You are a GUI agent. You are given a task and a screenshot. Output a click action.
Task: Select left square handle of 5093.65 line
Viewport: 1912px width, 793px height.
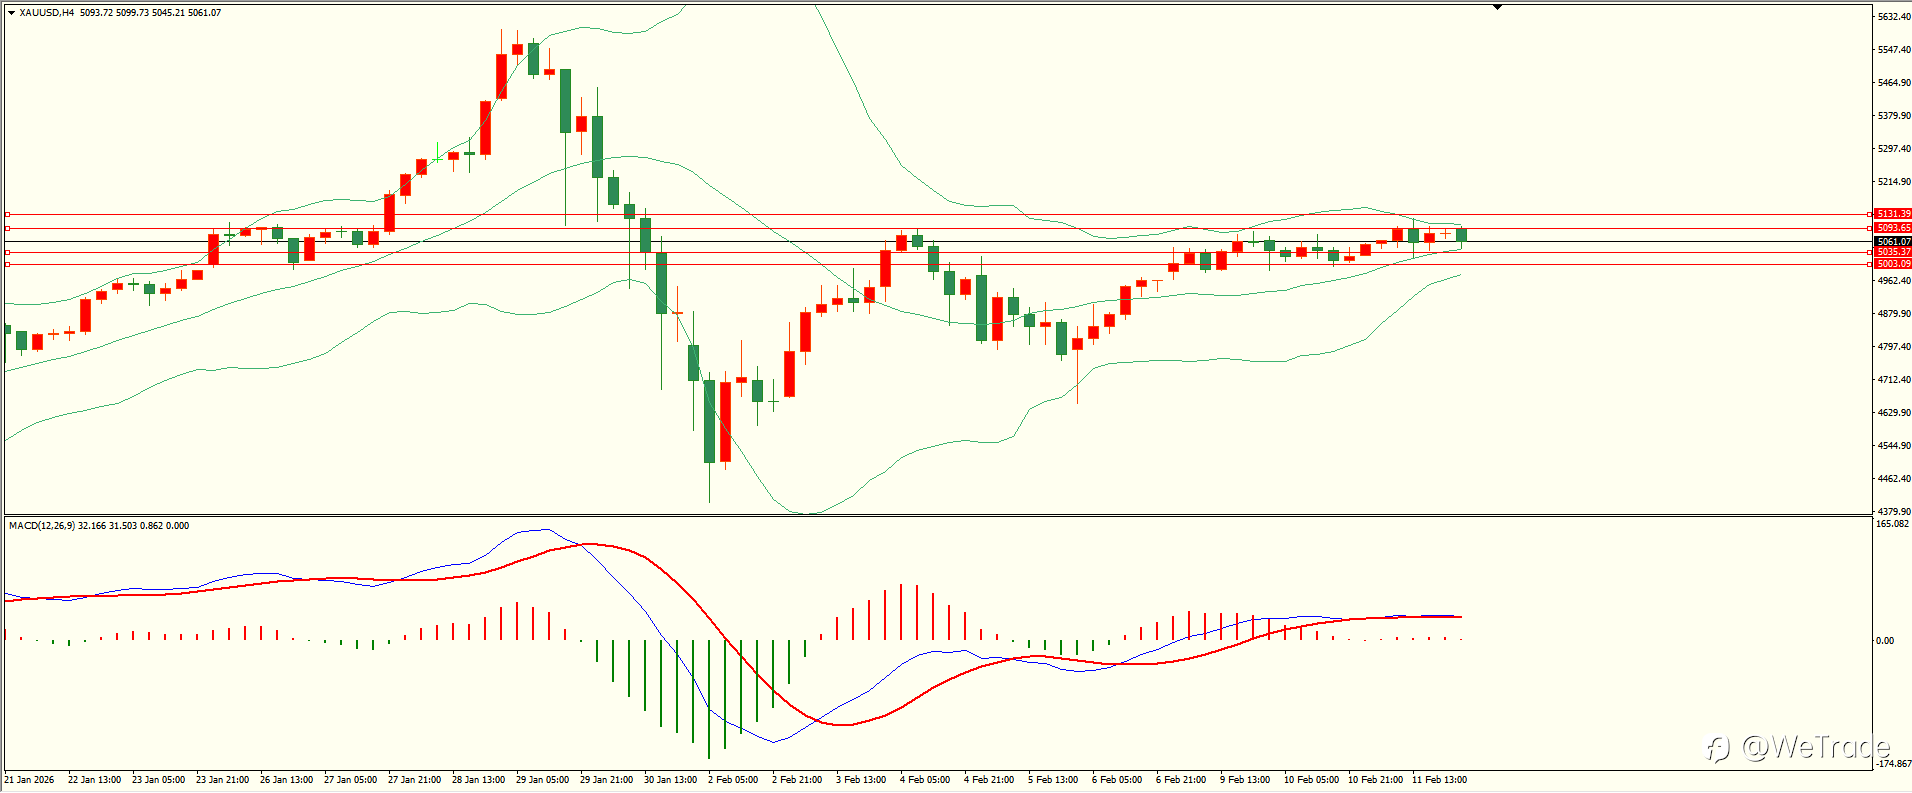pyautogui.click(x=8, y=228)
